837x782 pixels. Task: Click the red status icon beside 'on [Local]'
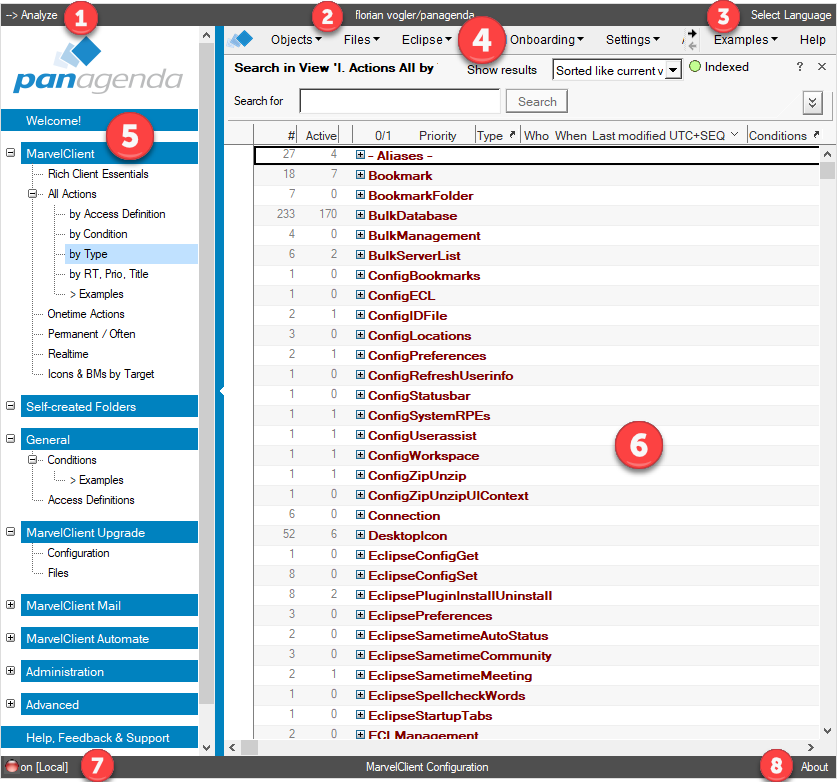click(x=12, y=767)
